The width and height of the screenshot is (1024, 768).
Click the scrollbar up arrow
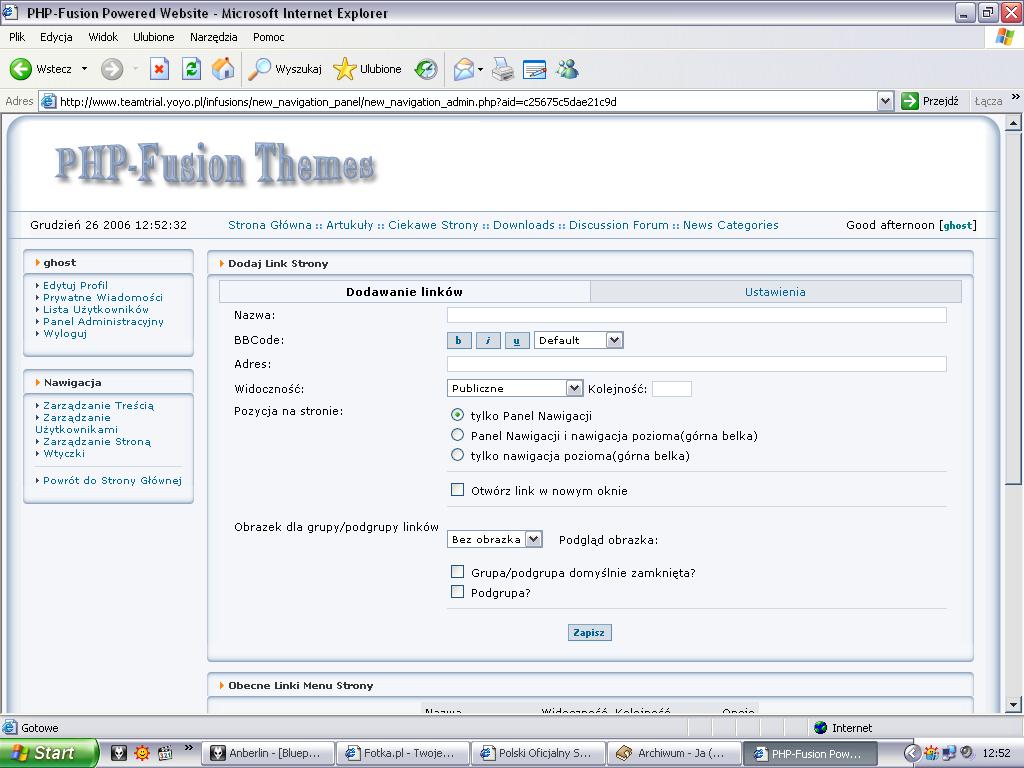coord(1013,123)
